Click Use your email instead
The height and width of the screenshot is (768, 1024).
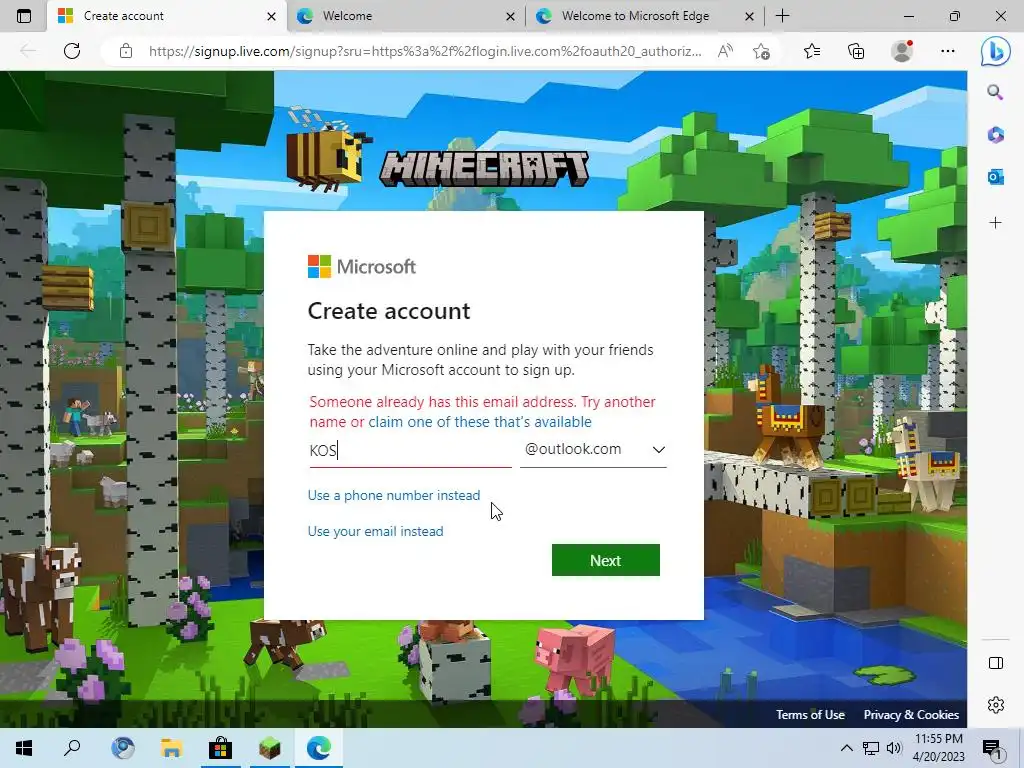[x=376, y=531]
